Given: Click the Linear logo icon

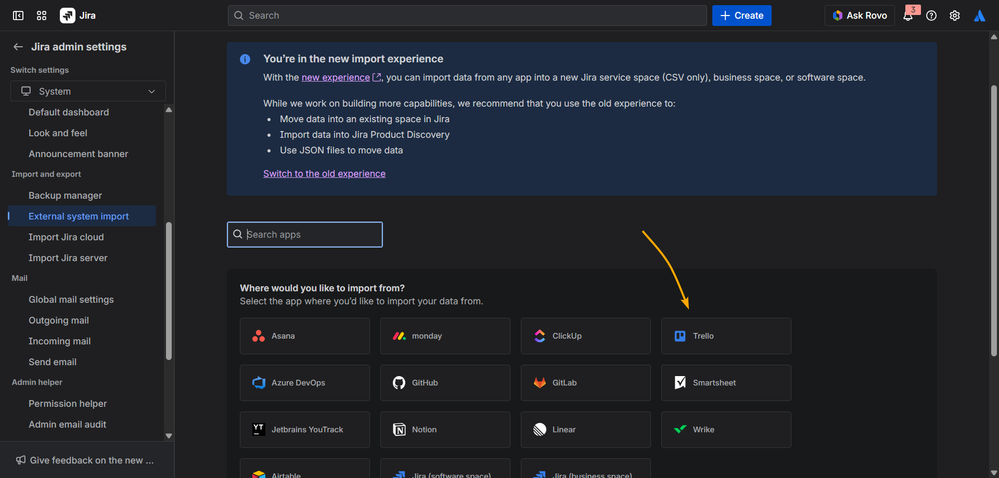Looking at the screenshot, I should (x=540, y=430).
